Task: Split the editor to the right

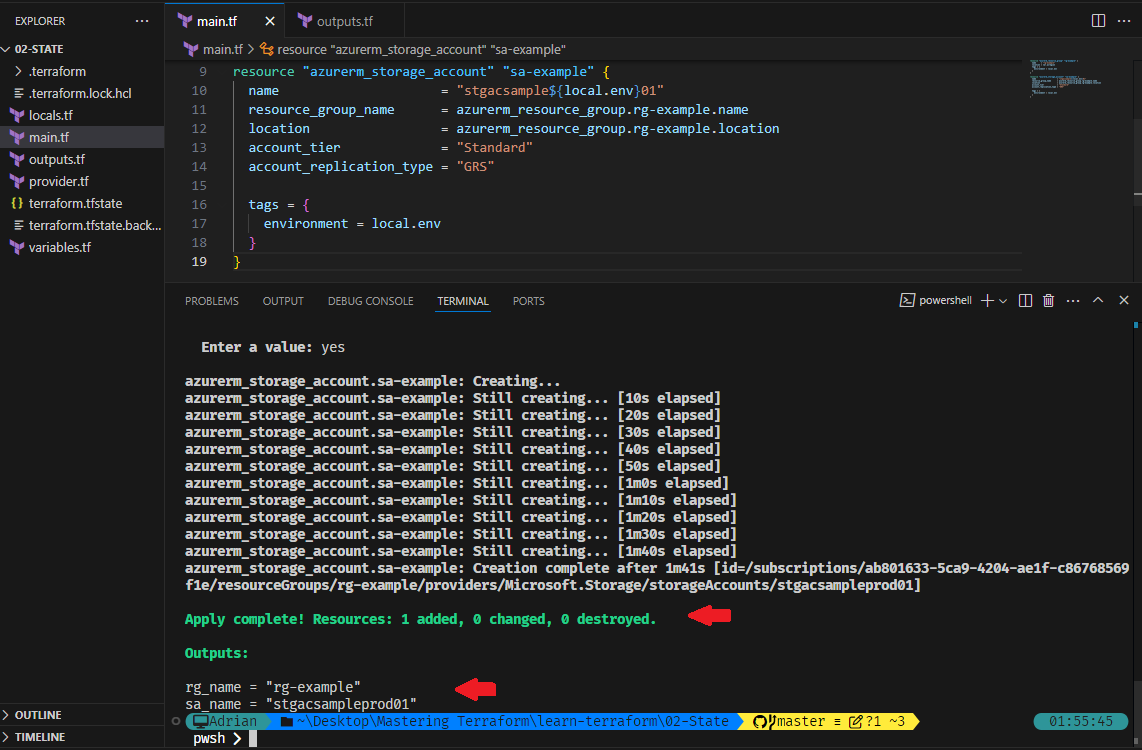Action: pos(1098,20)
